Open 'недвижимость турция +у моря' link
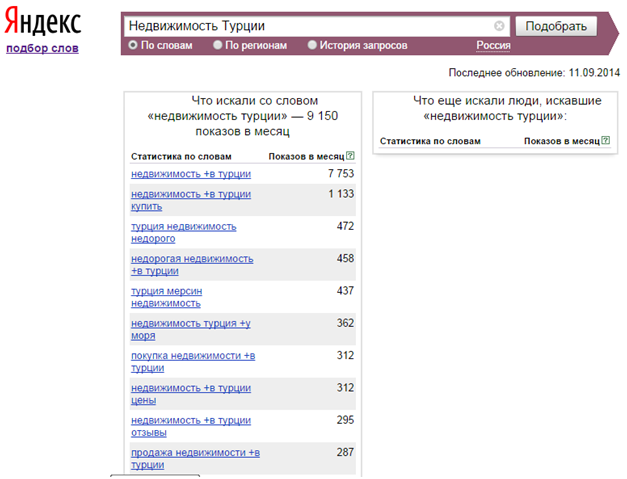 pos(191,329)
